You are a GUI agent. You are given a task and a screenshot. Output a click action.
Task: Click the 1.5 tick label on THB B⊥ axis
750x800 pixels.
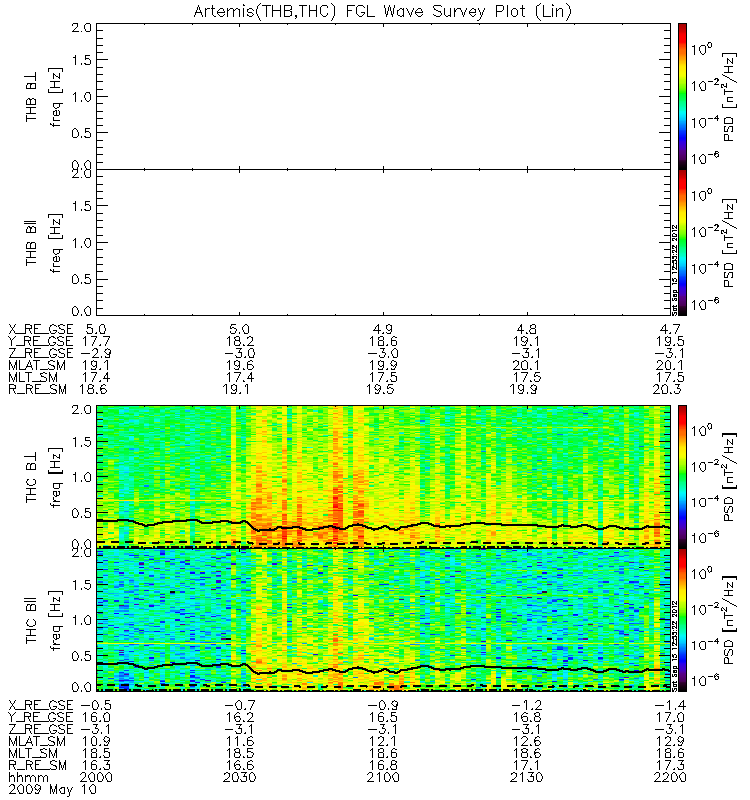(82, 60)
